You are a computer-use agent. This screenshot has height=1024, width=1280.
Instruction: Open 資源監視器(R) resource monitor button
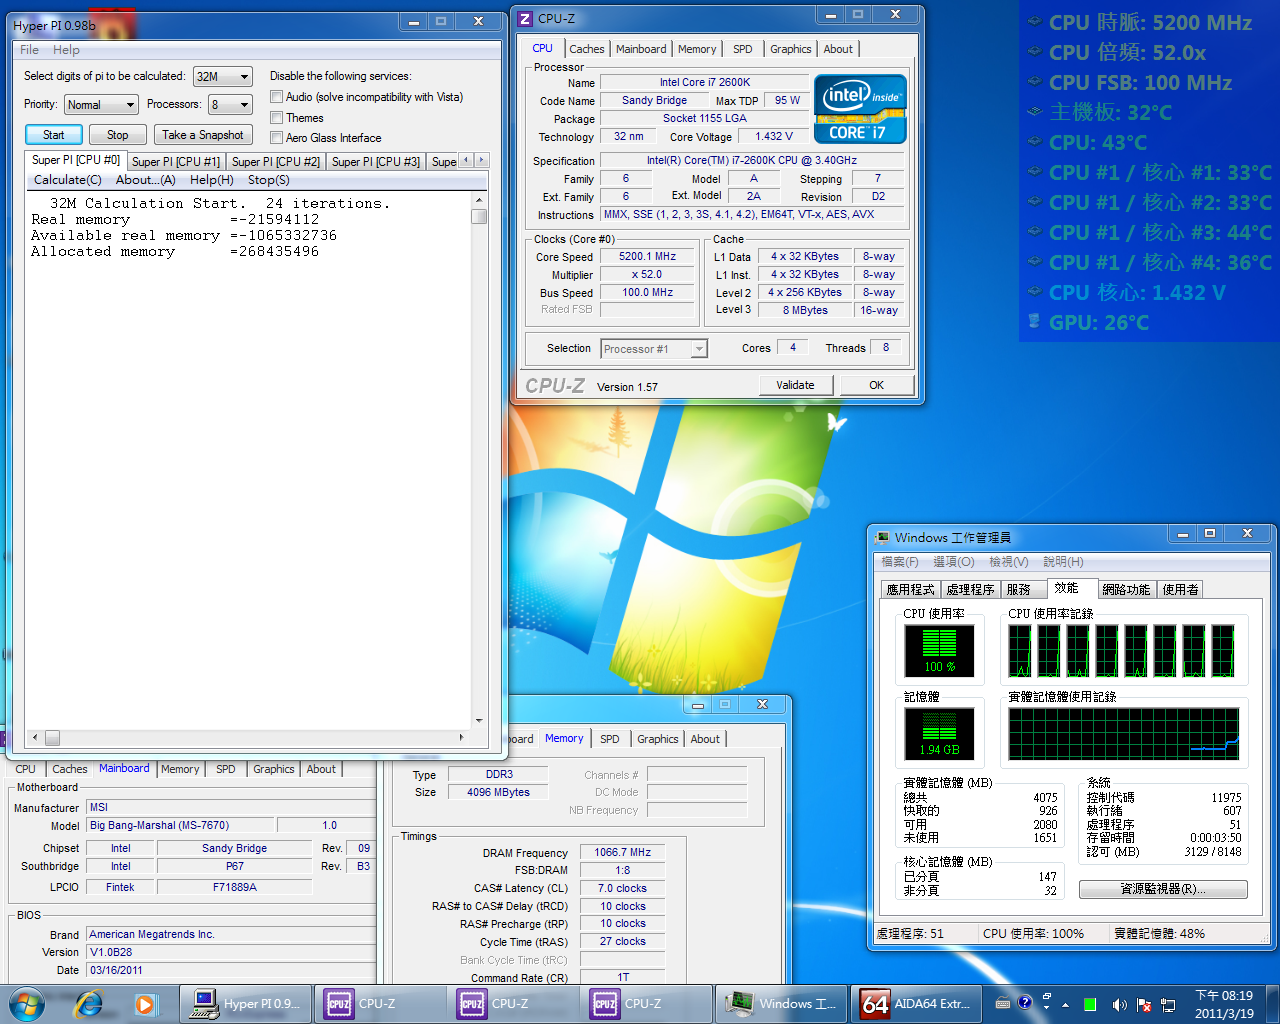click(x=1163, y=889)
